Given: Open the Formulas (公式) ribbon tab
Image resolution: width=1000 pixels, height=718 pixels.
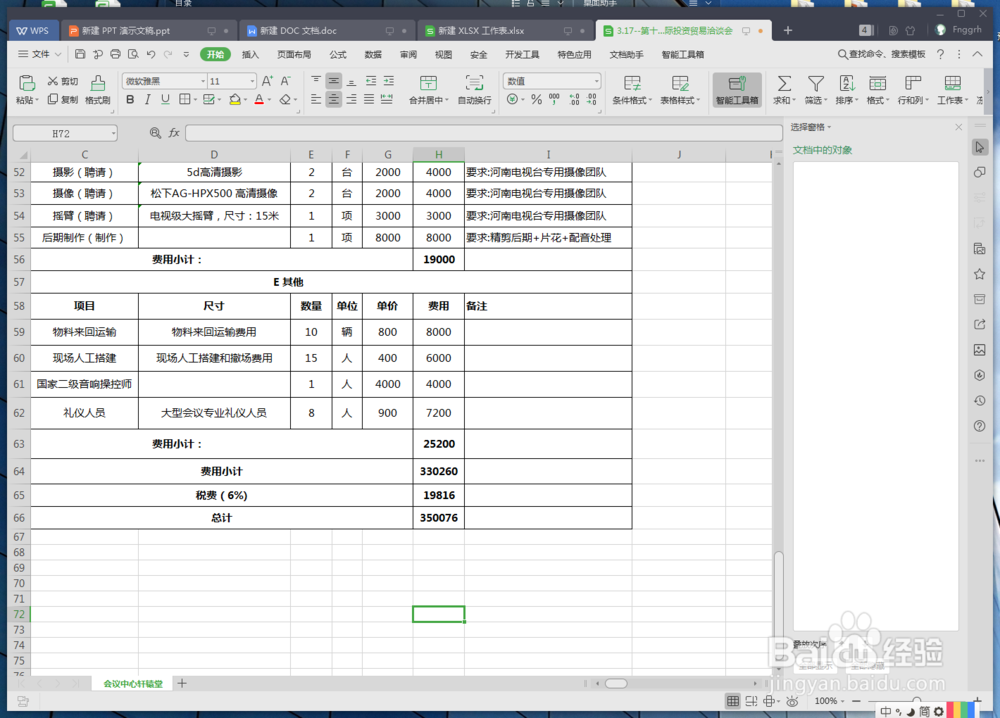Looking at the screenshot, I should click(x=338, y=55).
